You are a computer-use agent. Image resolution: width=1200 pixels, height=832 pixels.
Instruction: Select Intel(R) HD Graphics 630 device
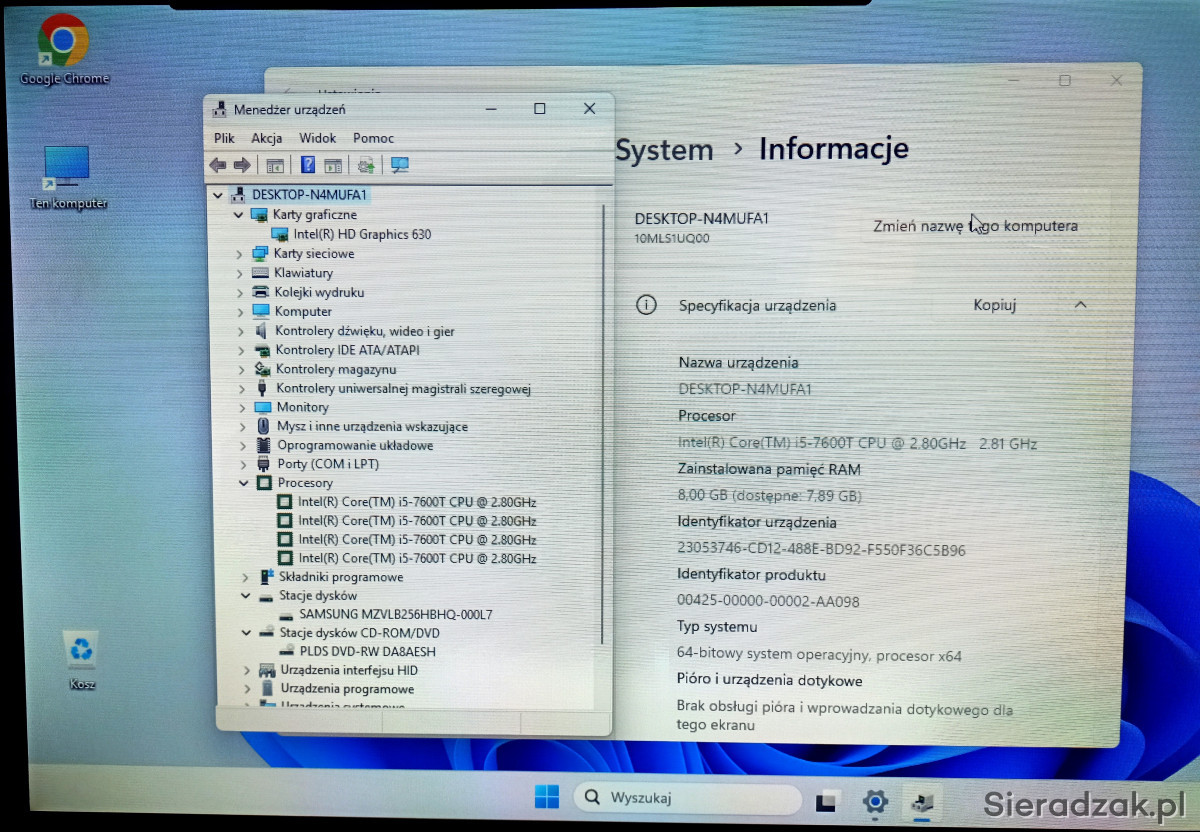(x=362, y=234)
